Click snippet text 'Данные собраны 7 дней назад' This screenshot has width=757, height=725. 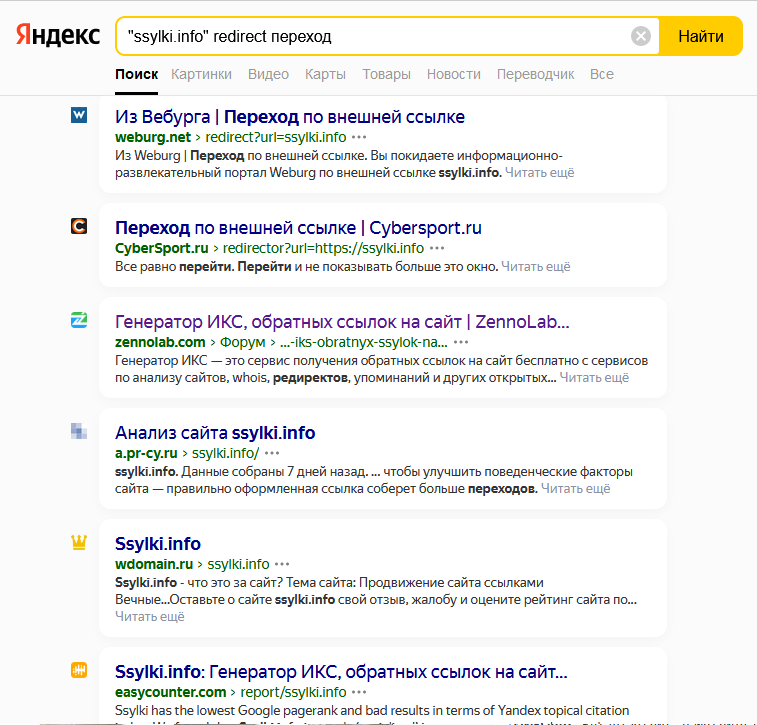pos(273,472)
